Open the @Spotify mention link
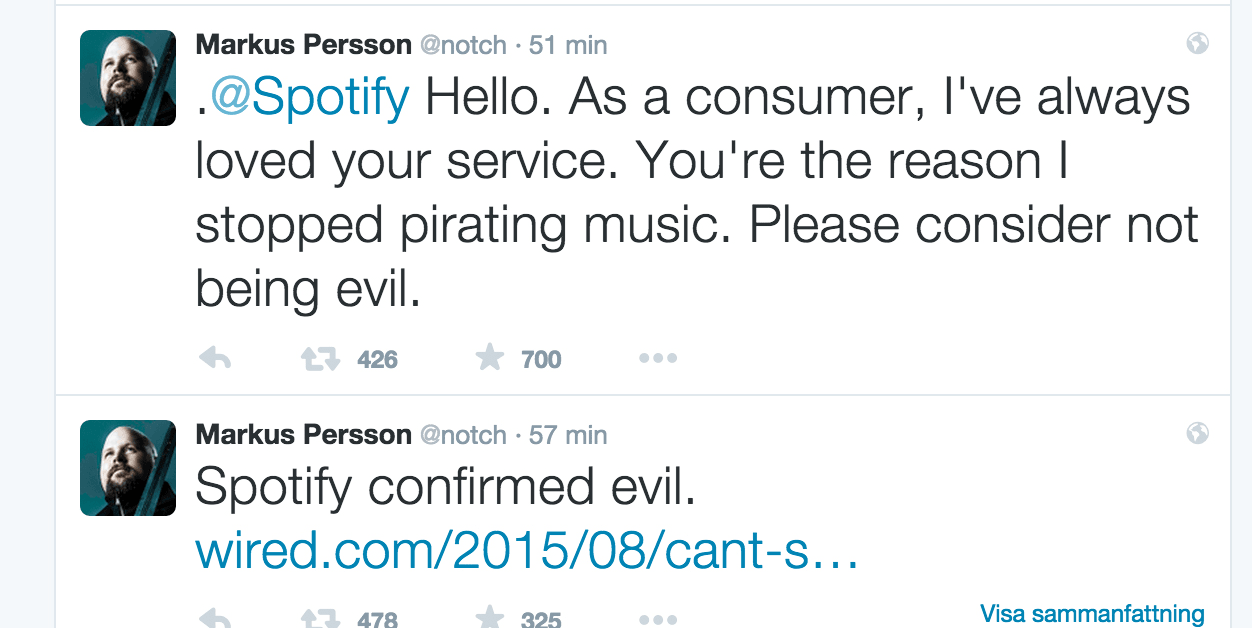This screenshot has width=1252, height=628. (310, 98)
